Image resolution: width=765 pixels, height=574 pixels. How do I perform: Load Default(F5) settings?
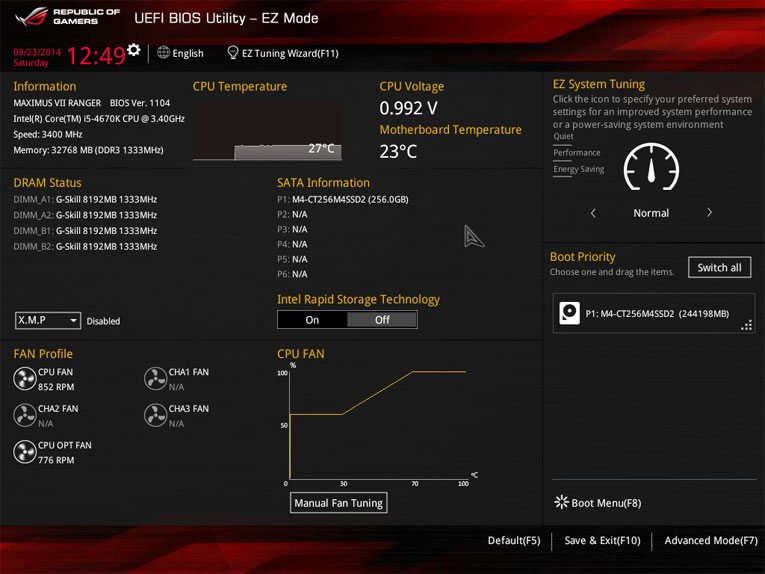tap(514, 540)
